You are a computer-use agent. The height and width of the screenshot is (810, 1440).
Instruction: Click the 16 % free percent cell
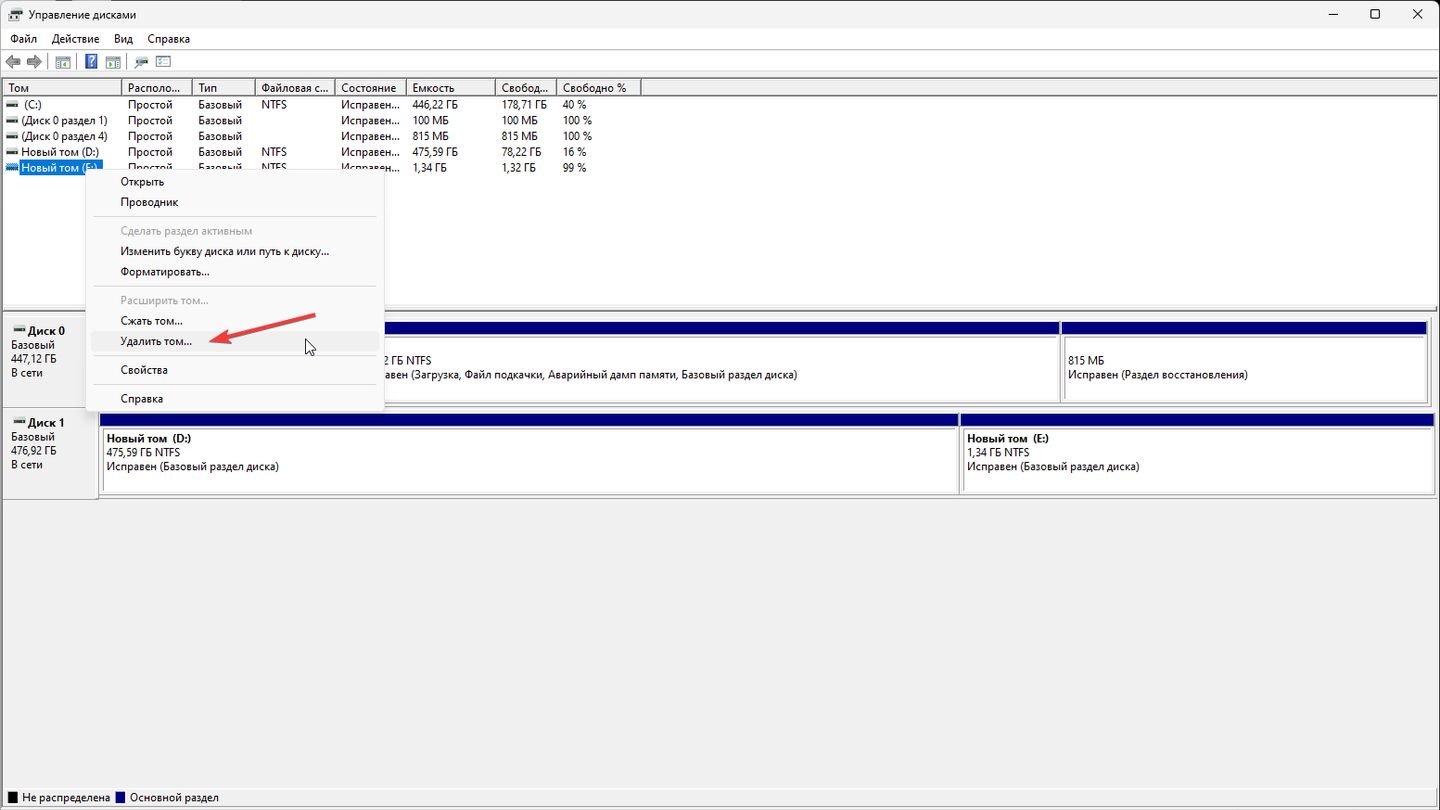click(x=575, y=152)
